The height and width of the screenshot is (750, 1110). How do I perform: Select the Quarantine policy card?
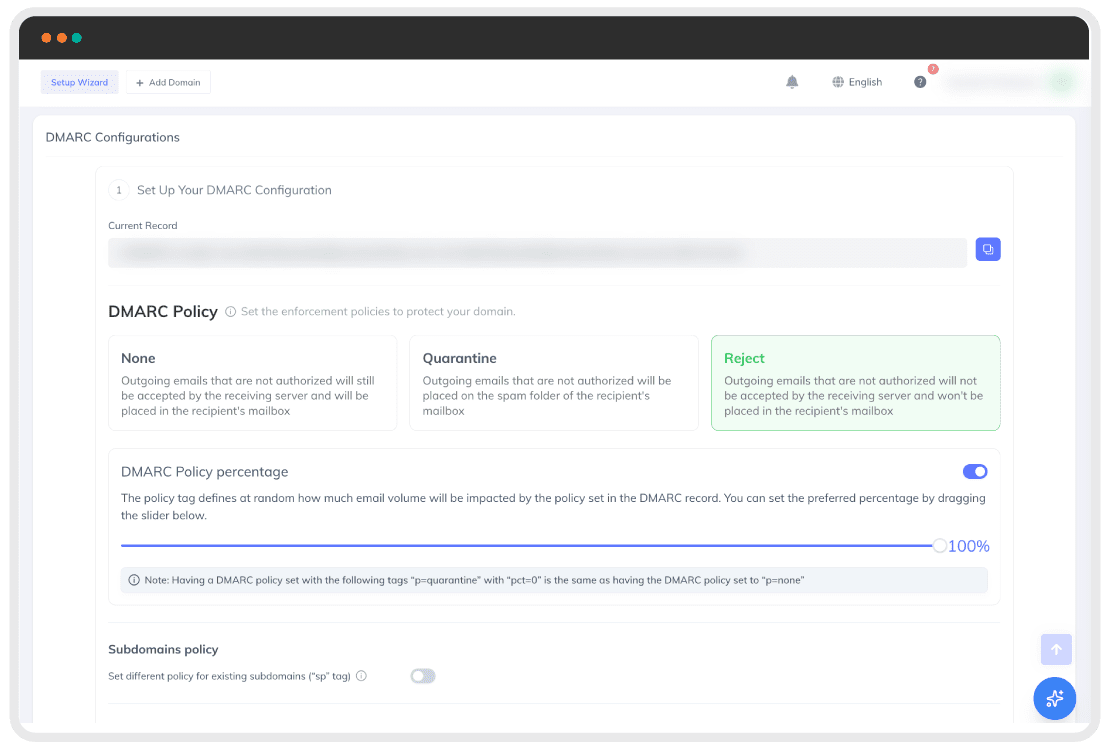[x=554, y=383]
